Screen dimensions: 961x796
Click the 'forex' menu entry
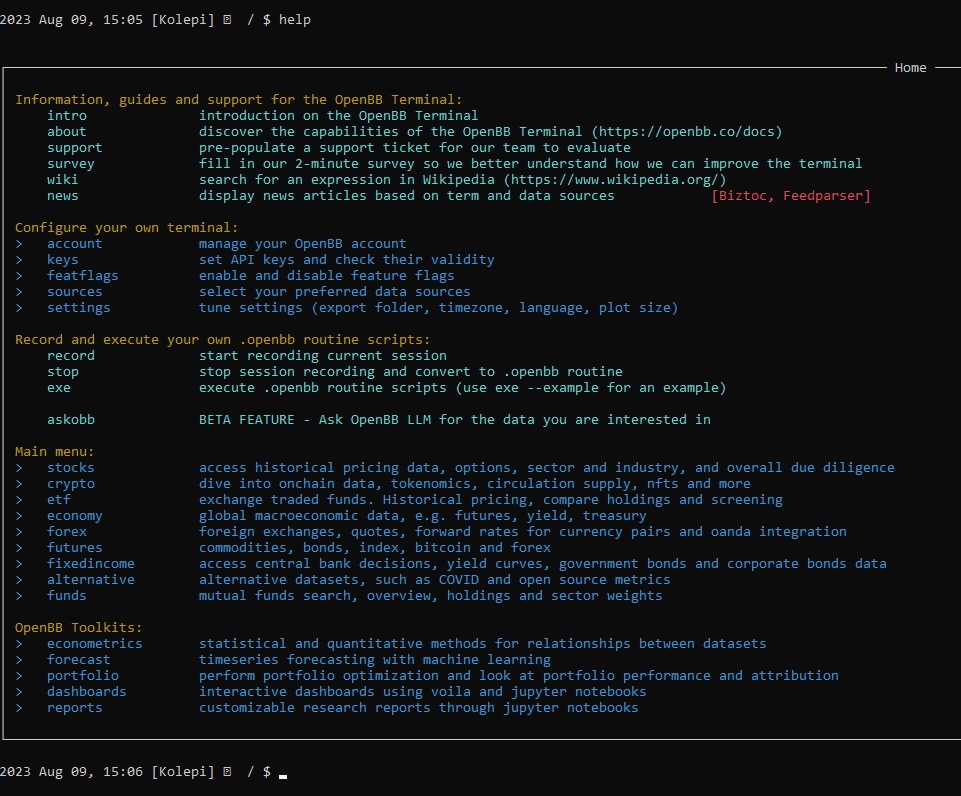[67, 531]
